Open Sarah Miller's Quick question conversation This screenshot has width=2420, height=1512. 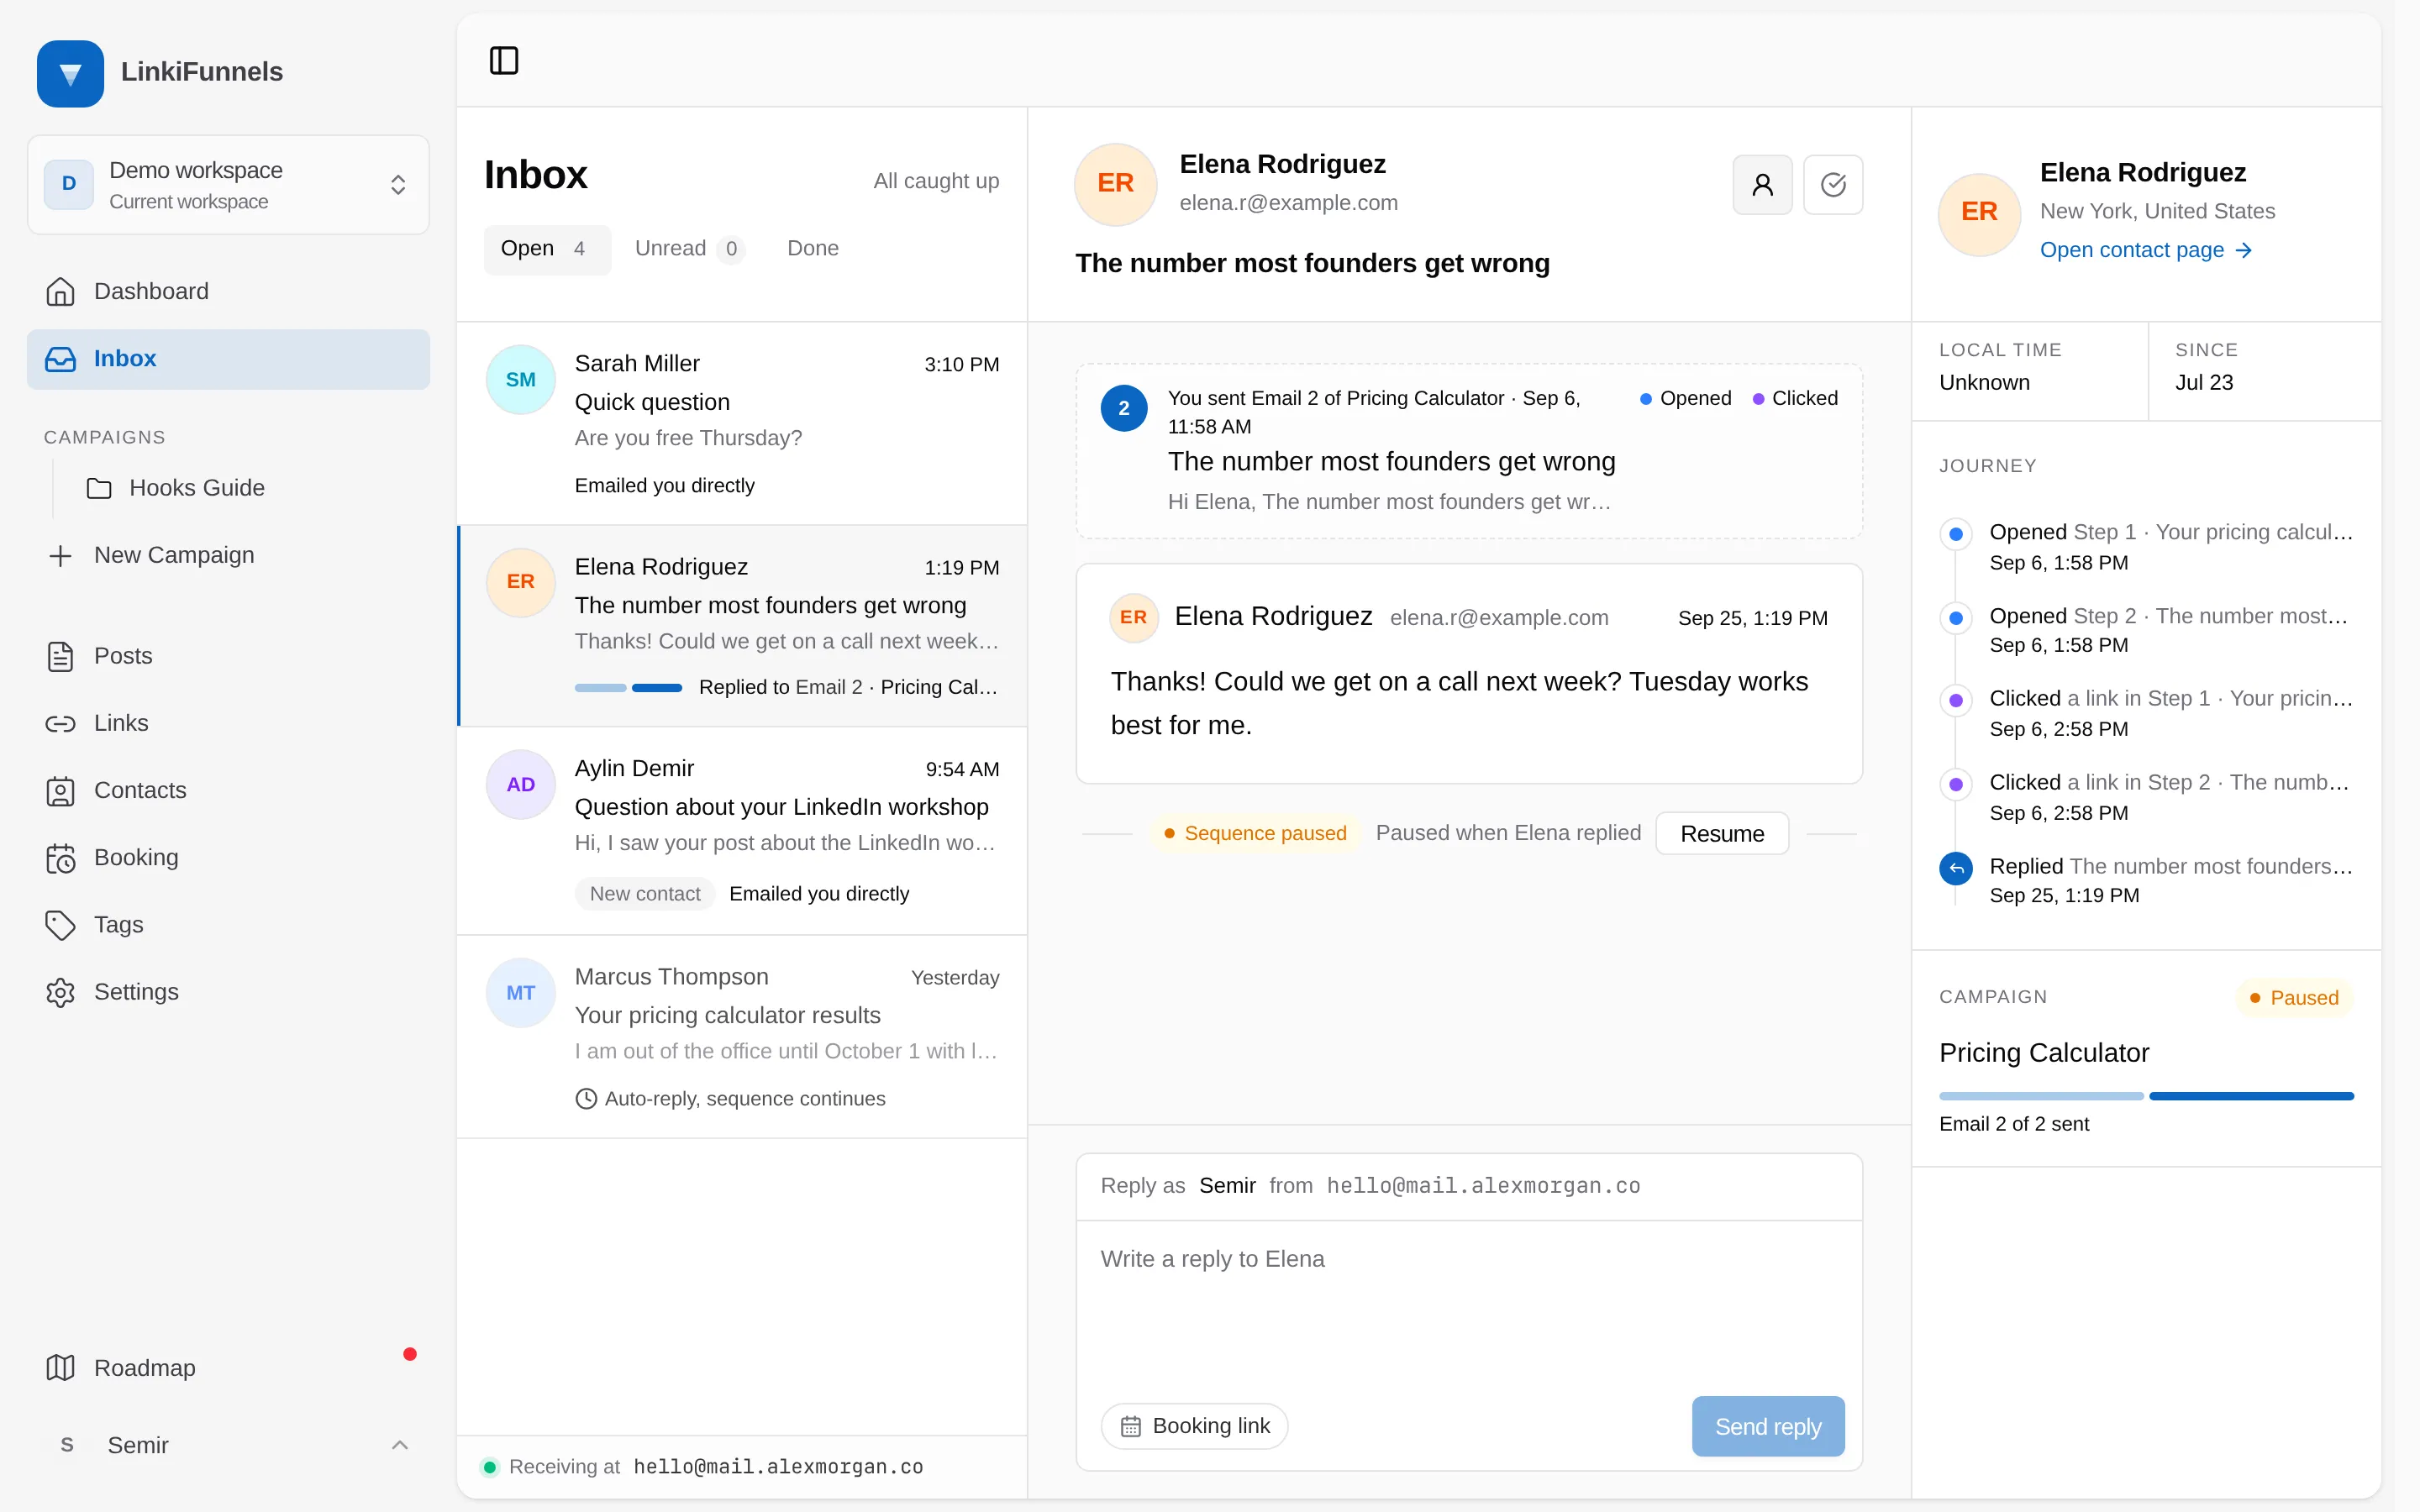point(742,423)
